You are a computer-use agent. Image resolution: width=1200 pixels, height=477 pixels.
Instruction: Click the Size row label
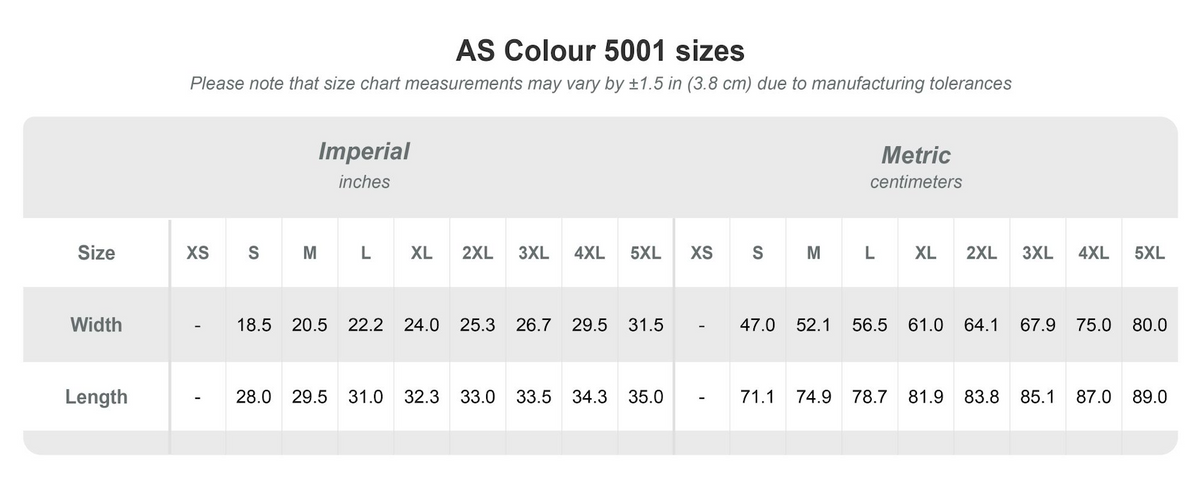(x=96, y=253)
